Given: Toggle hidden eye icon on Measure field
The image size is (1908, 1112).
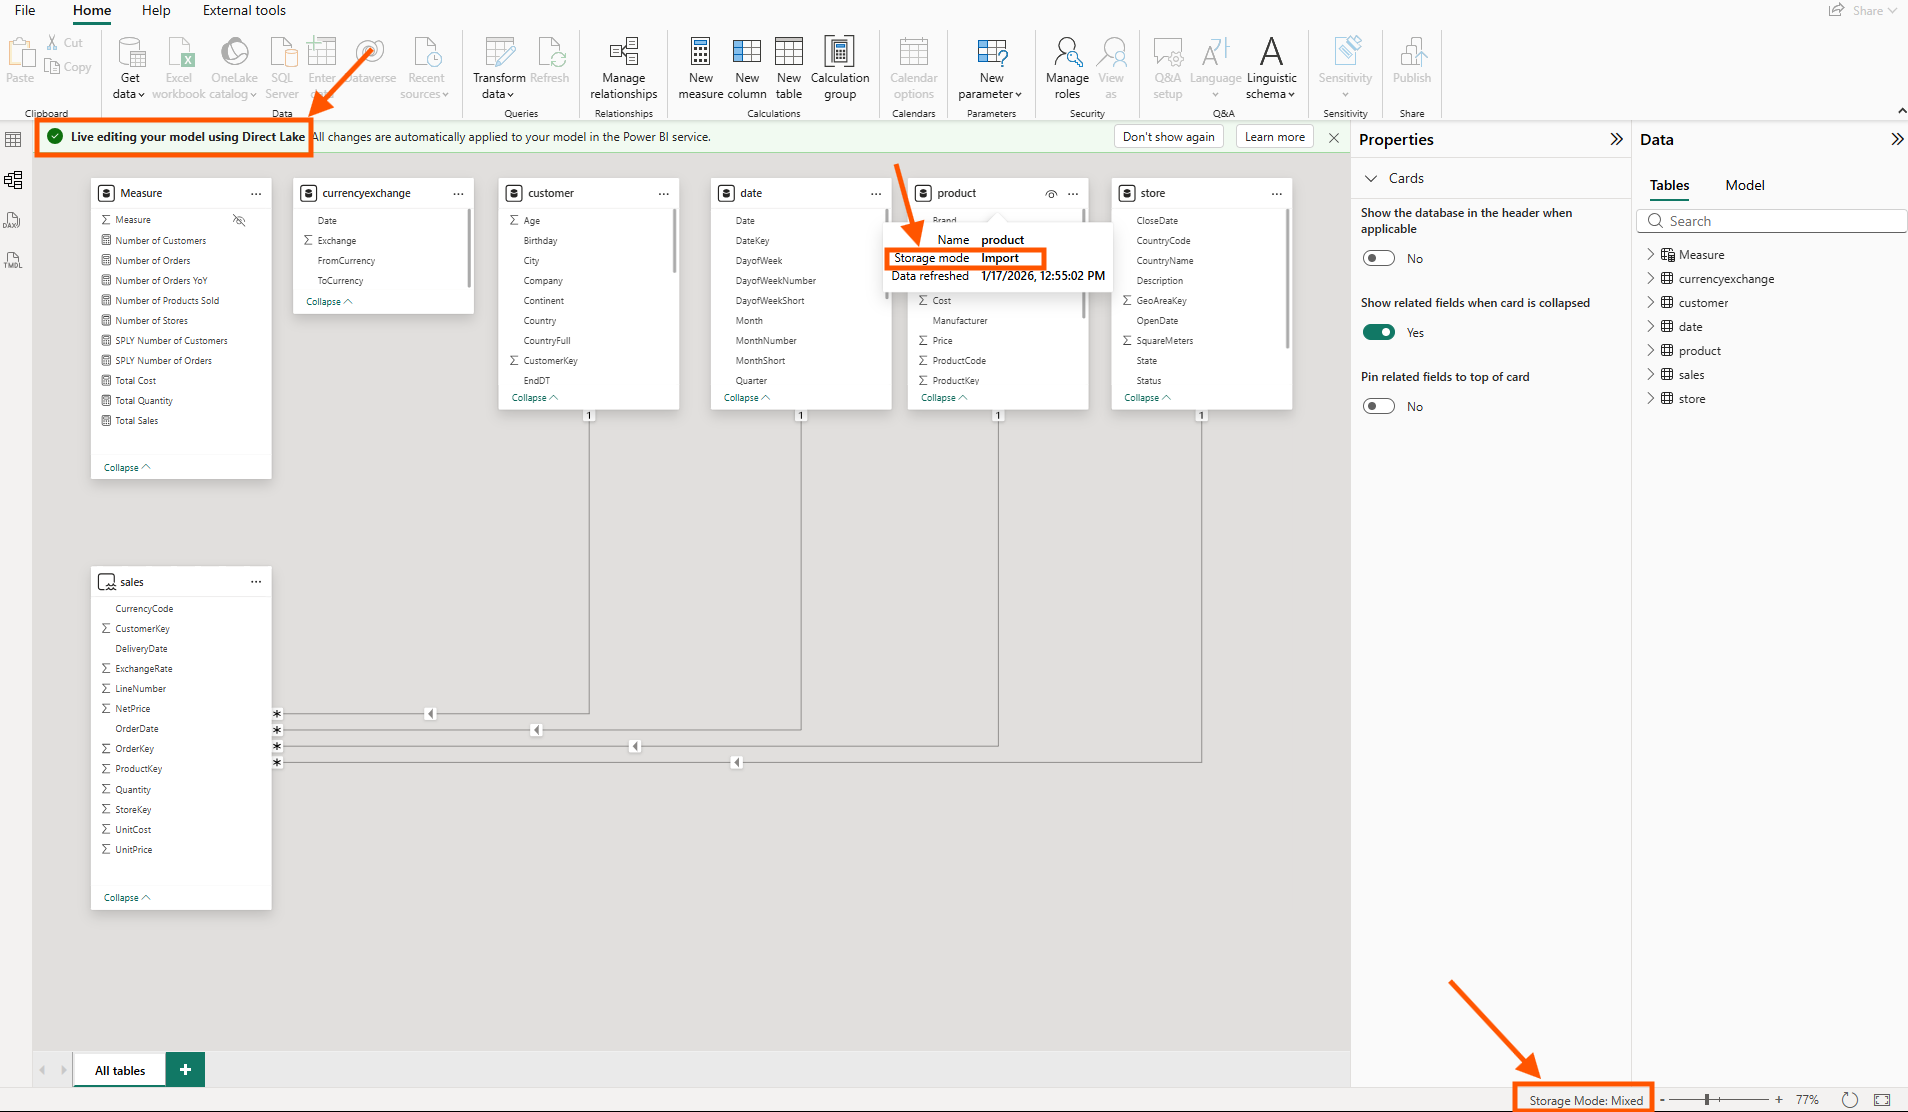Looking at the screenshot, I should [239, 220].
